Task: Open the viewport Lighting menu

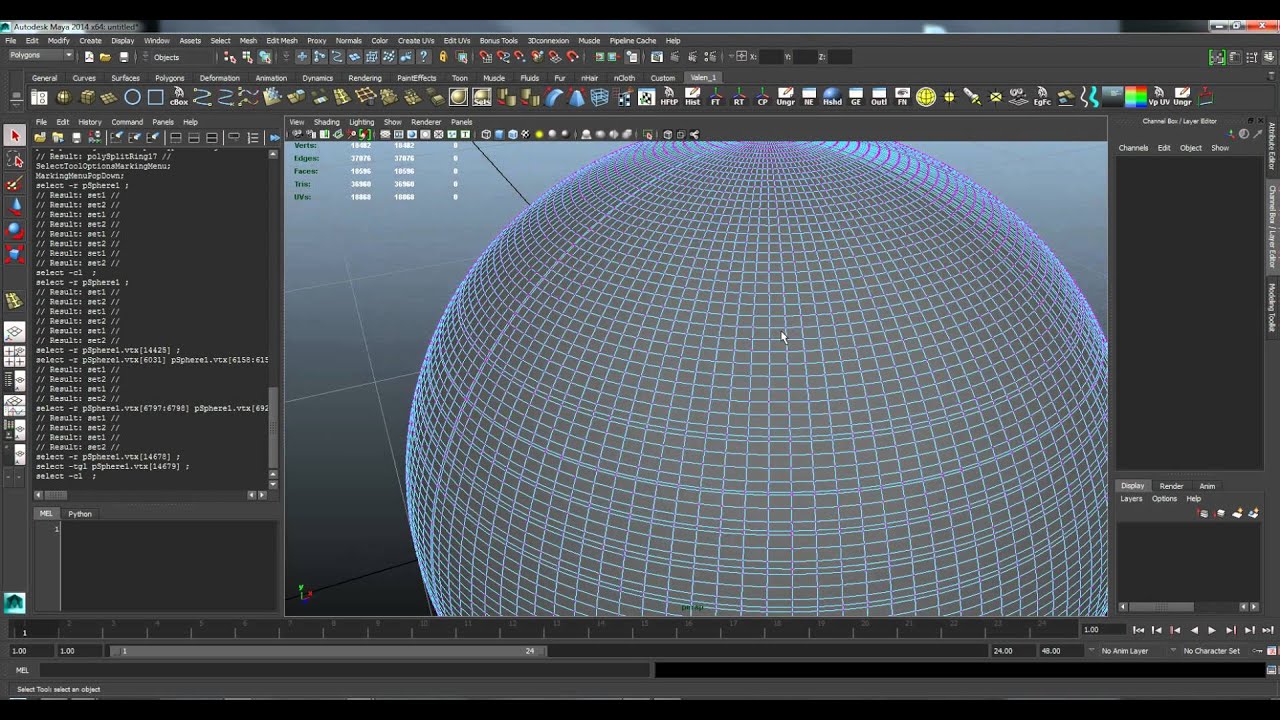Action: point(361,122)
